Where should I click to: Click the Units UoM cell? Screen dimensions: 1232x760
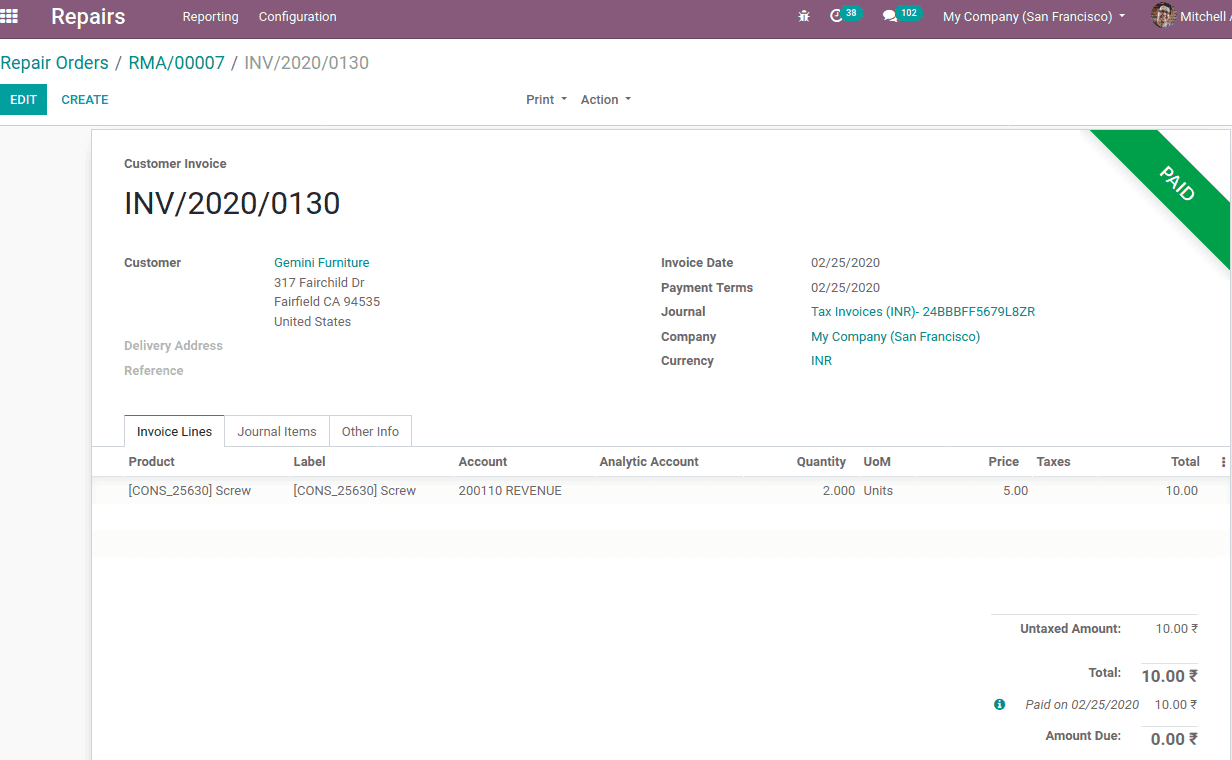tap(878, 491)
